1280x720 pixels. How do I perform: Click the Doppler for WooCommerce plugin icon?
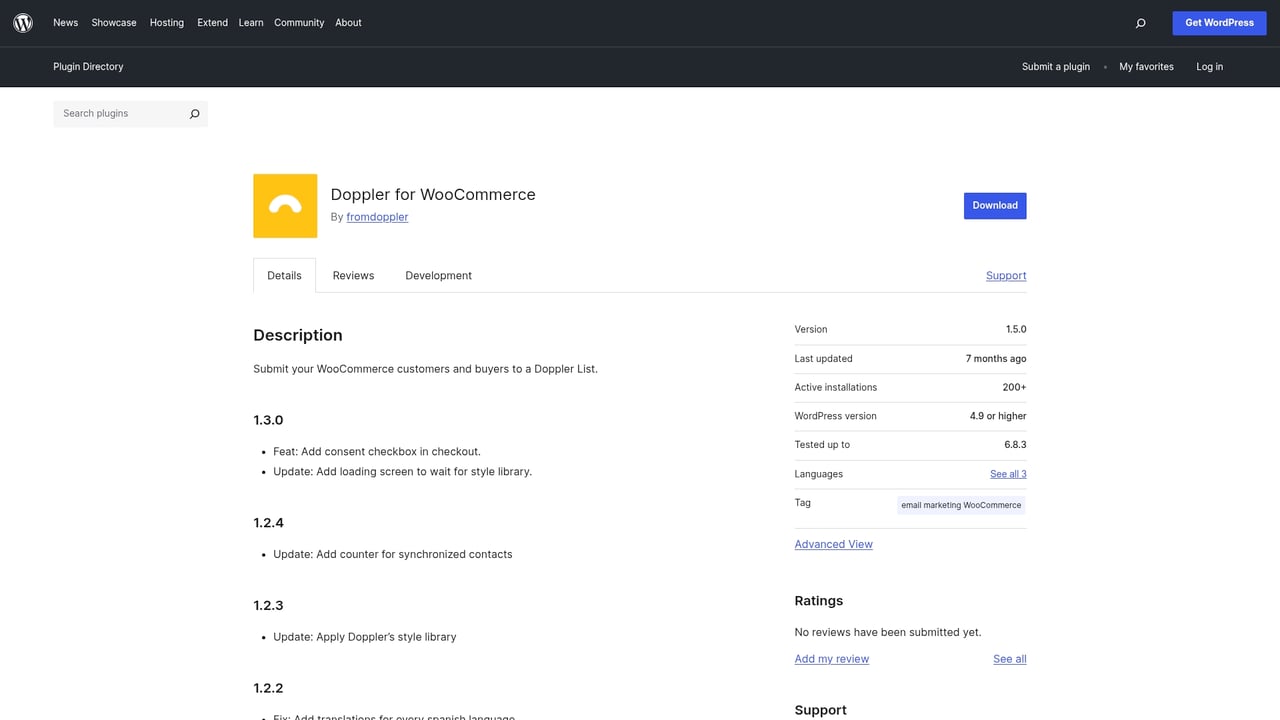pyautogui.click(x=284, y=205)
